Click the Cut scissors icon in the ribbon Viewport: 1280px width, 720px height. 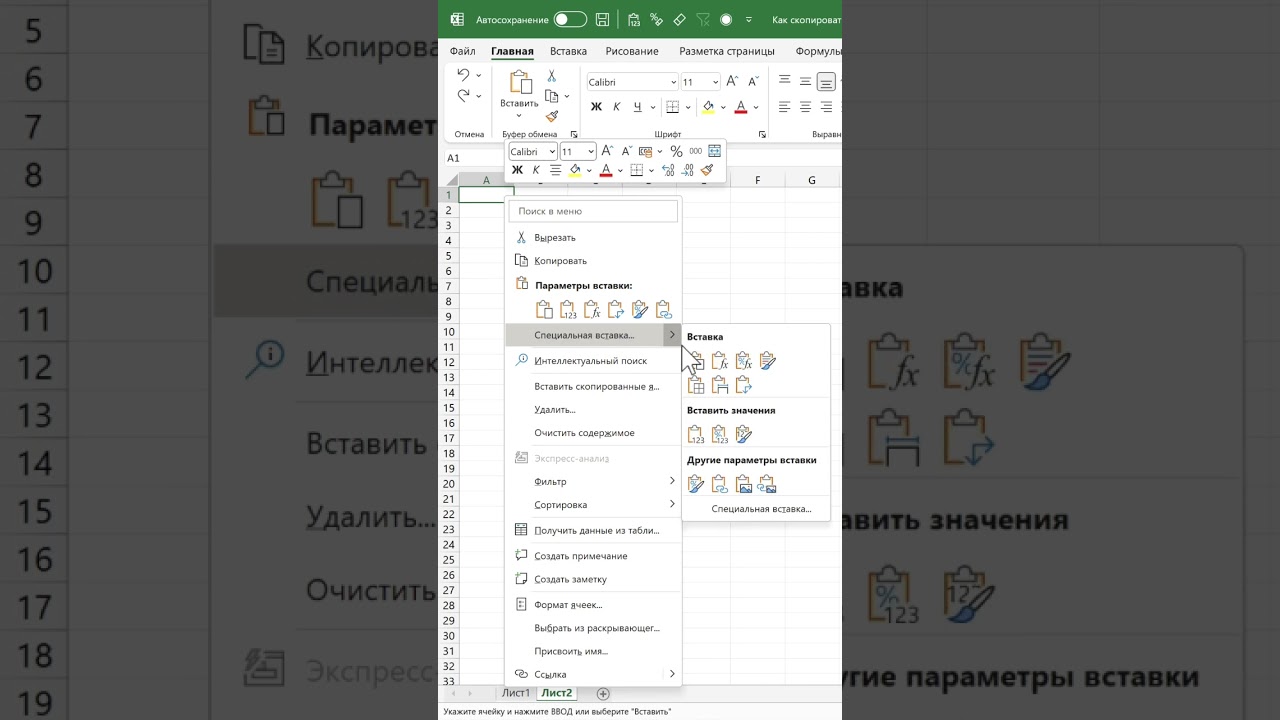click(x=551, y=76)
